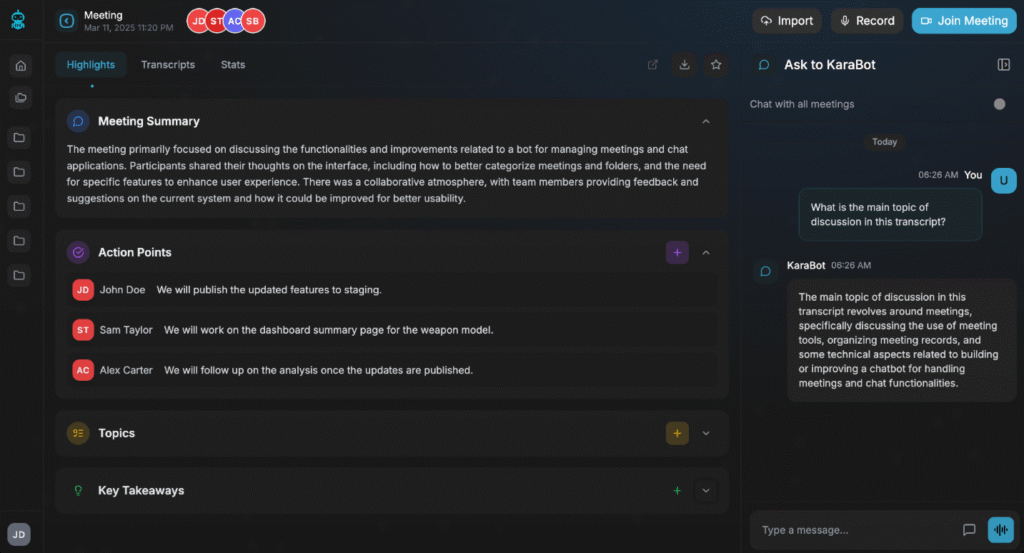This screenshot has width=1024, height=553.
Task: Click the chat bubble icon in message box
Action: [x=968, y=530]
